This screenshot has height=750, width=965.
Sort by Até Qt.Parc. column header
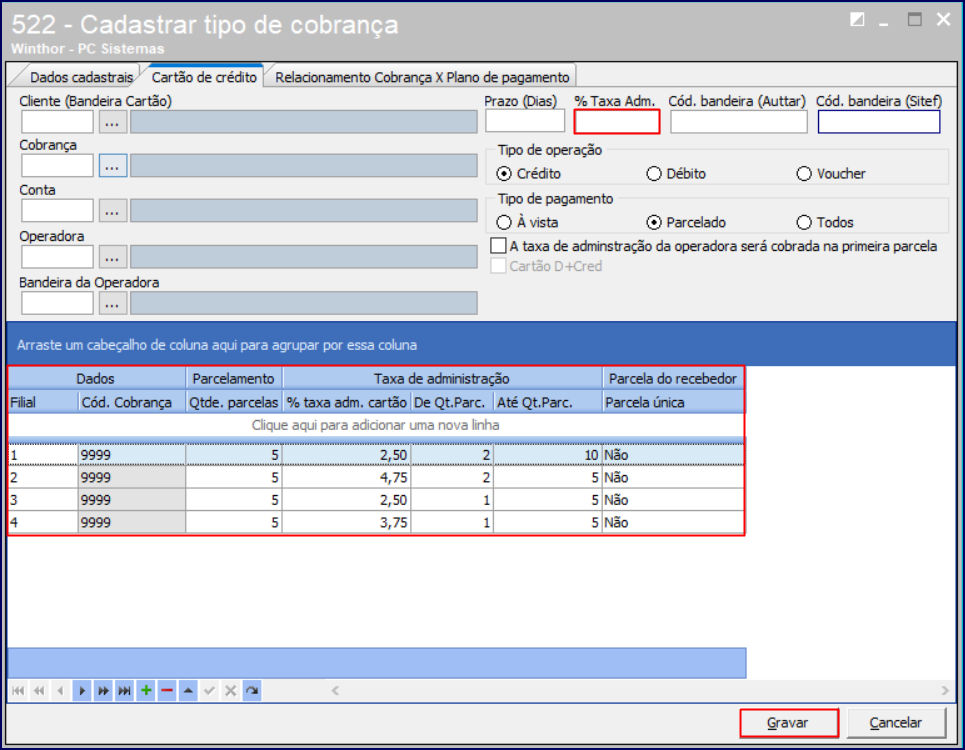[x=547, y=402]
